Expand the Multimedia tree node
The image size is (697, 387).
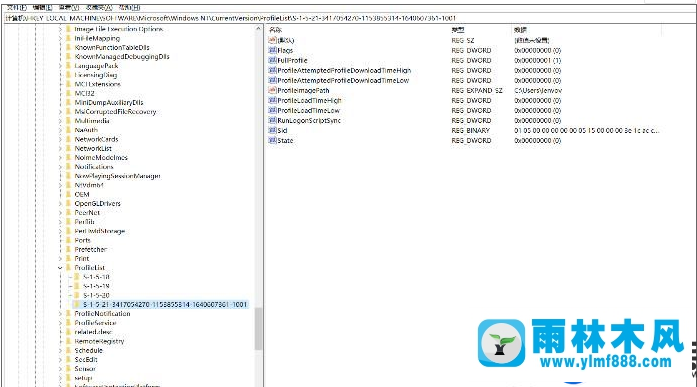tap(60, 121)
